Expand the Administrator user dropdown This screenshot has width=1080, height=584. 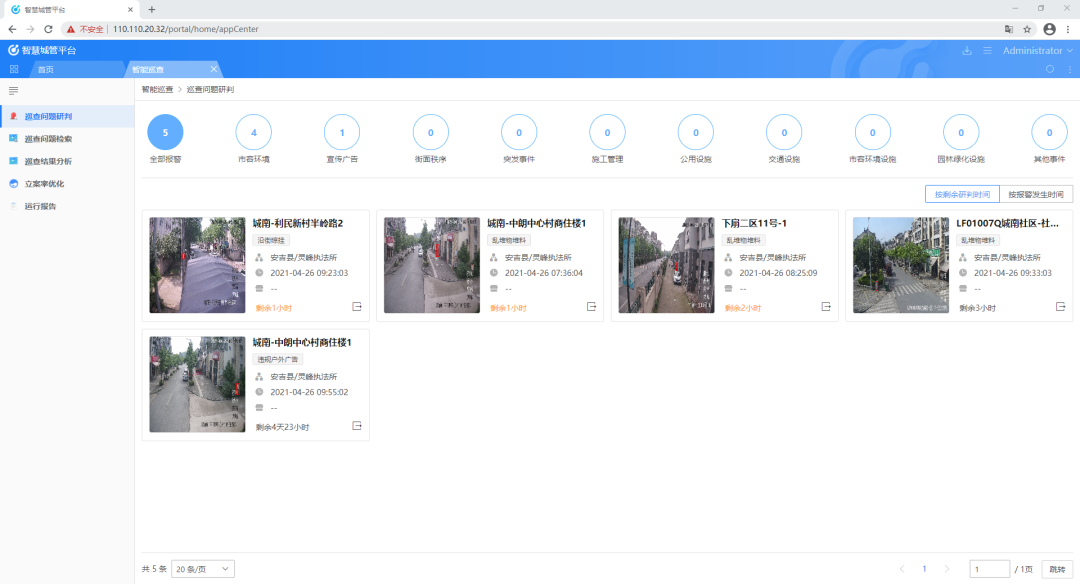click(1037, 51)
